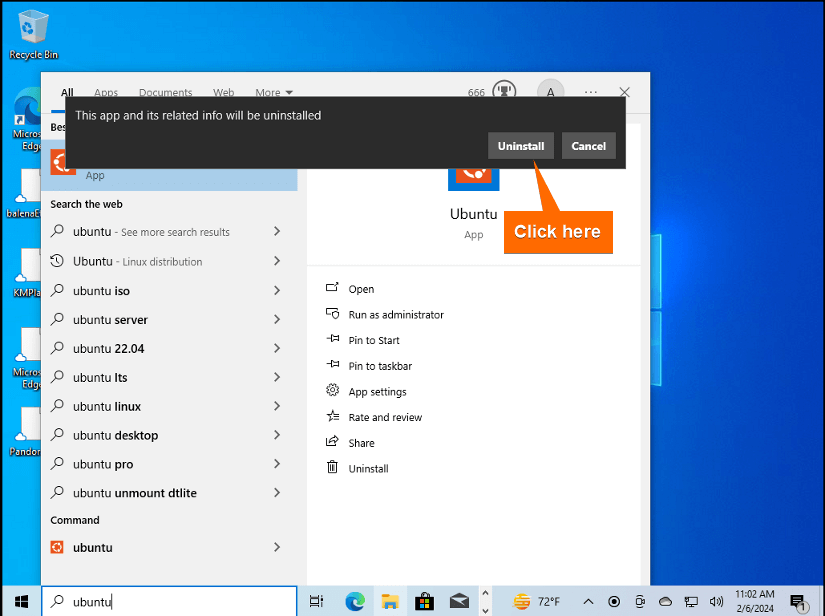Click the App settings gear icon
Viewport: 825px width, 616px height.
[333, 390]
